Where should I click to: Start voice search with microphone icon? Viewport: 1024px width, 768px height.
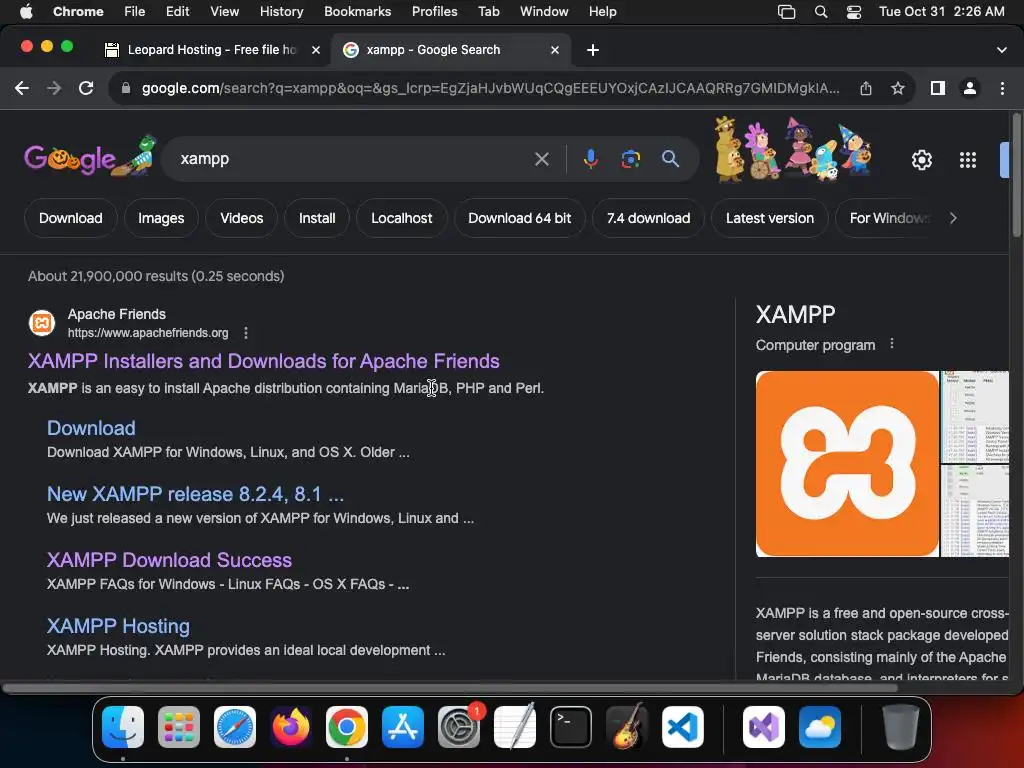(x=590, y=159)
